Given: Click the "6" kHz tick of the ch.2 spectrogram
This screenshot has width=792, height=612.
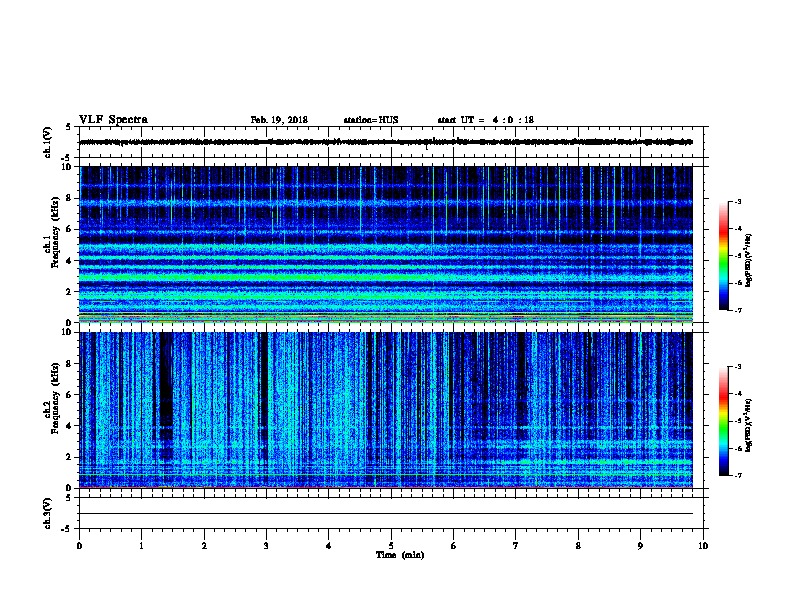Looking at the screenshot, I should (x=71, y=395).
